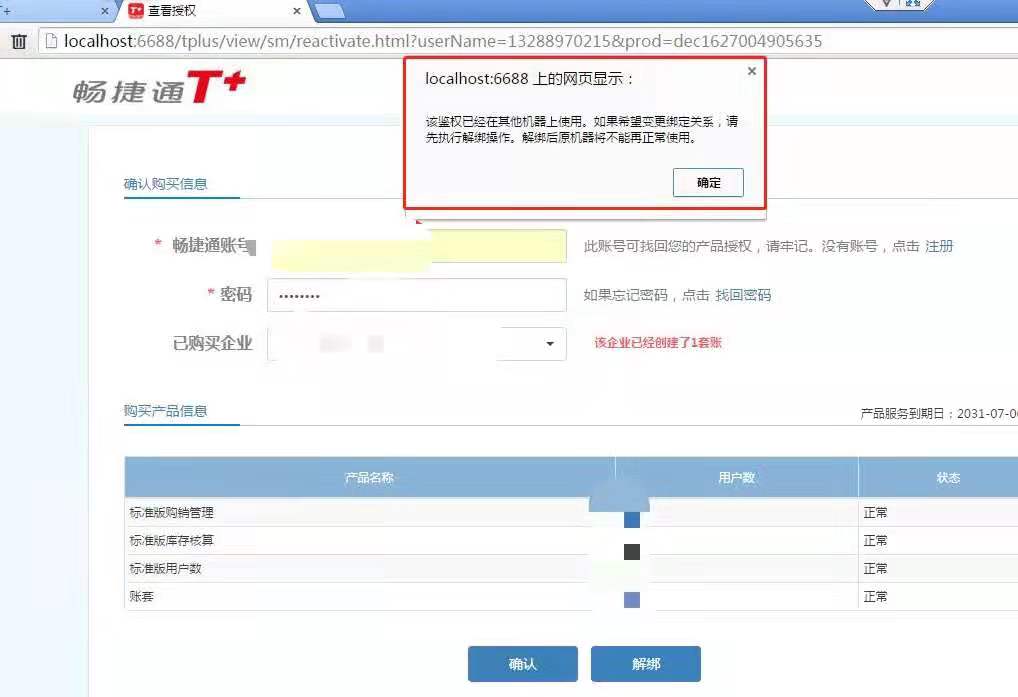Open the 注册 link
The image size is (1018, 697).
939,246
